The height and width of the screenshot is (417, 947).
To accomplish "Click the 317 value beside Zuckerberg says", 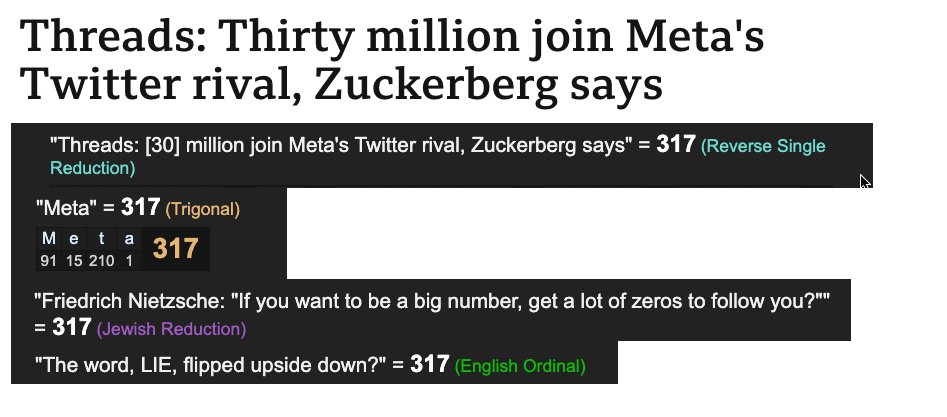I will [x=676, y=145].
